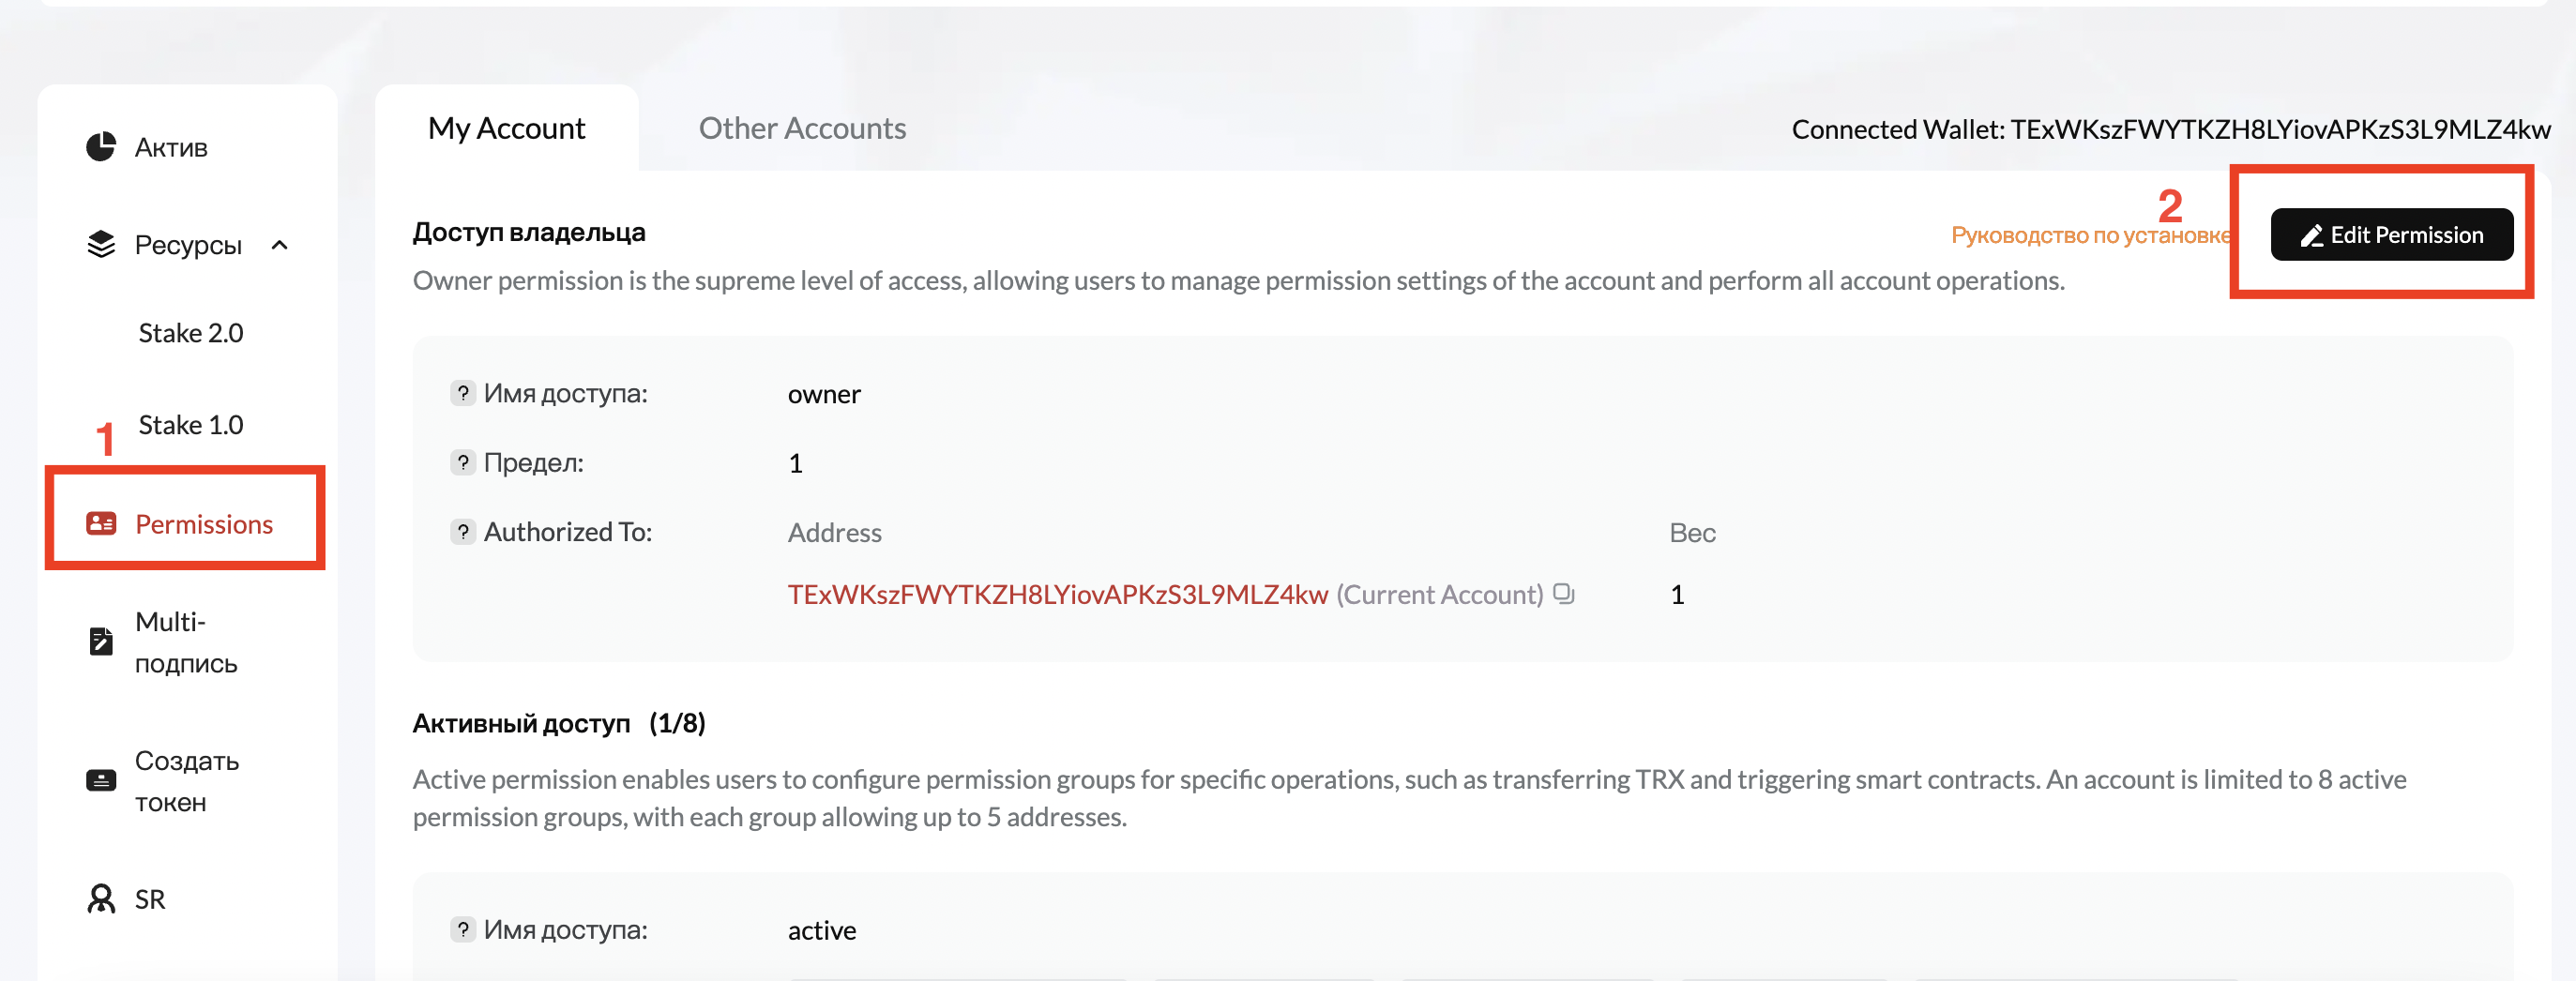Click the SR person icon

[101, 899]
